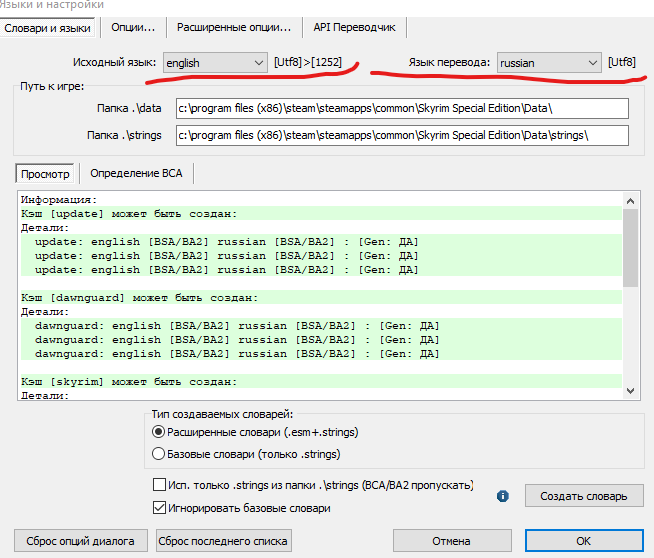The image size is (654, 558).
Task: Switch to the API Переводчик tab
Action: pyautogui.click(x=354, y=28)
